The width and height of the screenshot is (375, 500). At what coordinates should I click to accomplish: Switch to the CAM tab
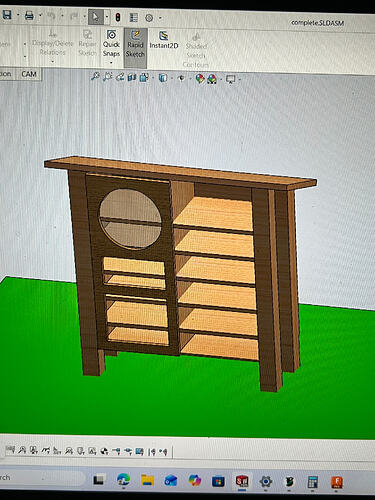click(29, 74)
